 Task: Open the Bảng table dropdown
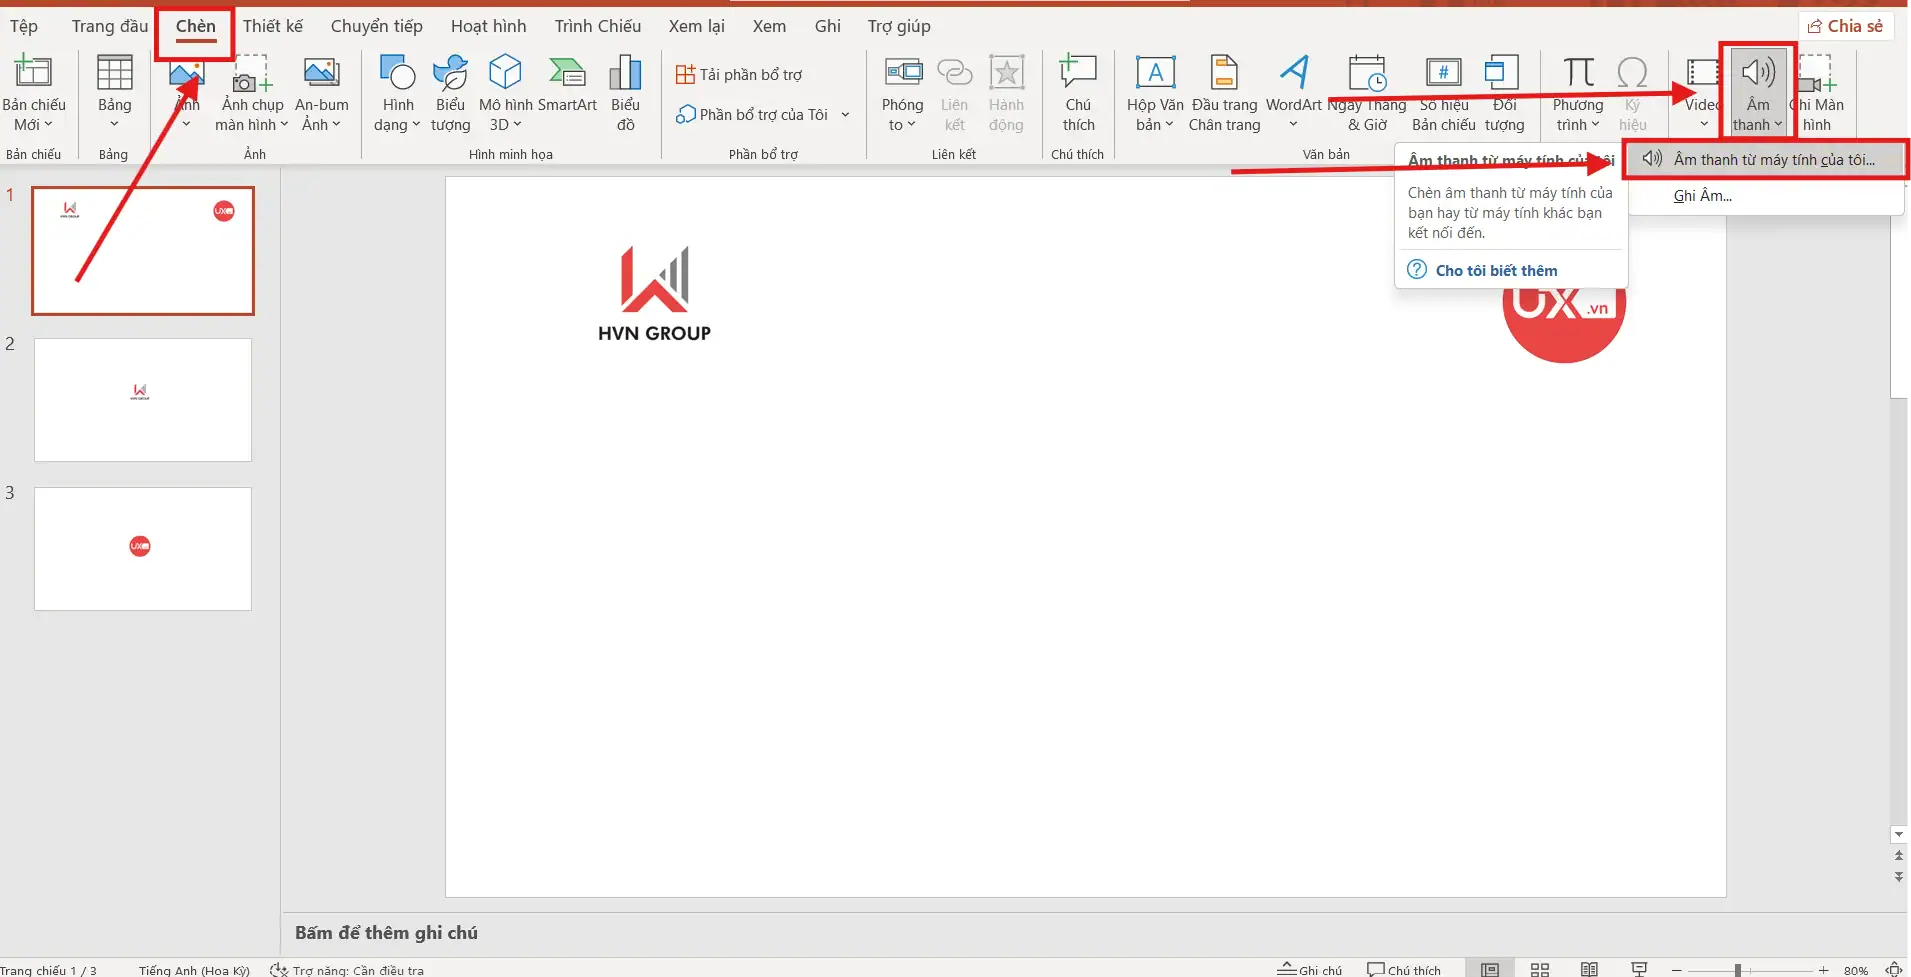pyautogui.click(x=114, y=94)
